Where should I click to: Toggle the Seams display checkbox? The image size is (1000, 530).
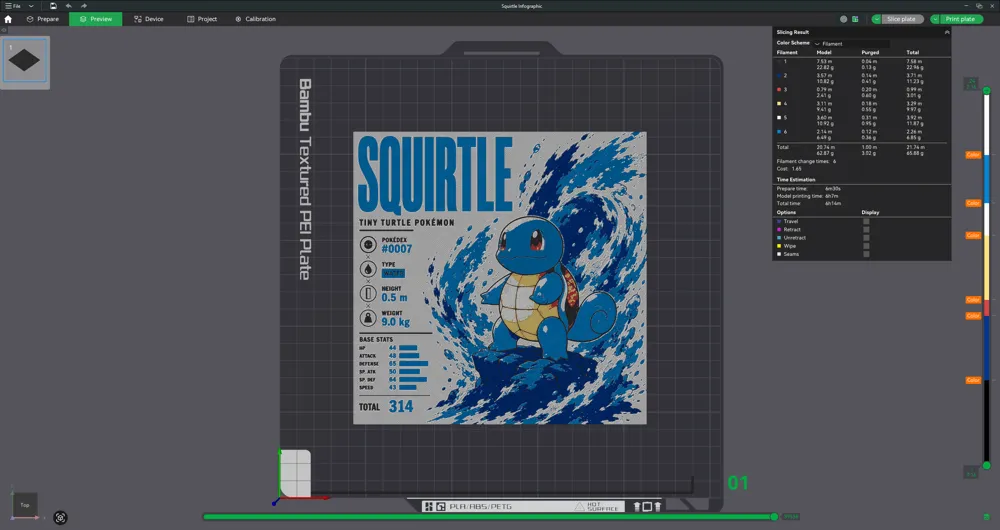tap(866, 254)
